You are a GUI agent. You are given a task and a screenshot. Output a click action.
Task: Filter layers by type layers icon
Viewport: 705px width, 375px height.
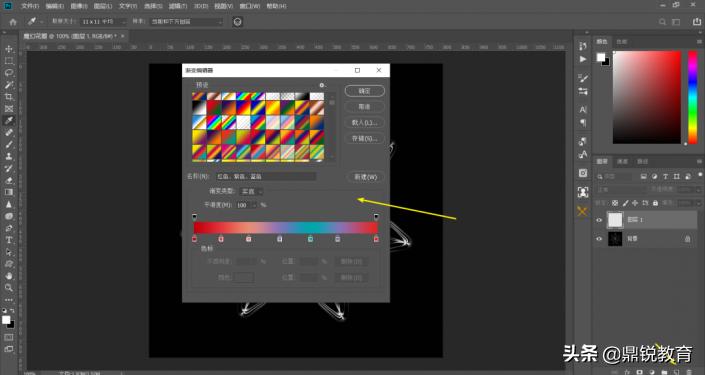coord(665,177)
